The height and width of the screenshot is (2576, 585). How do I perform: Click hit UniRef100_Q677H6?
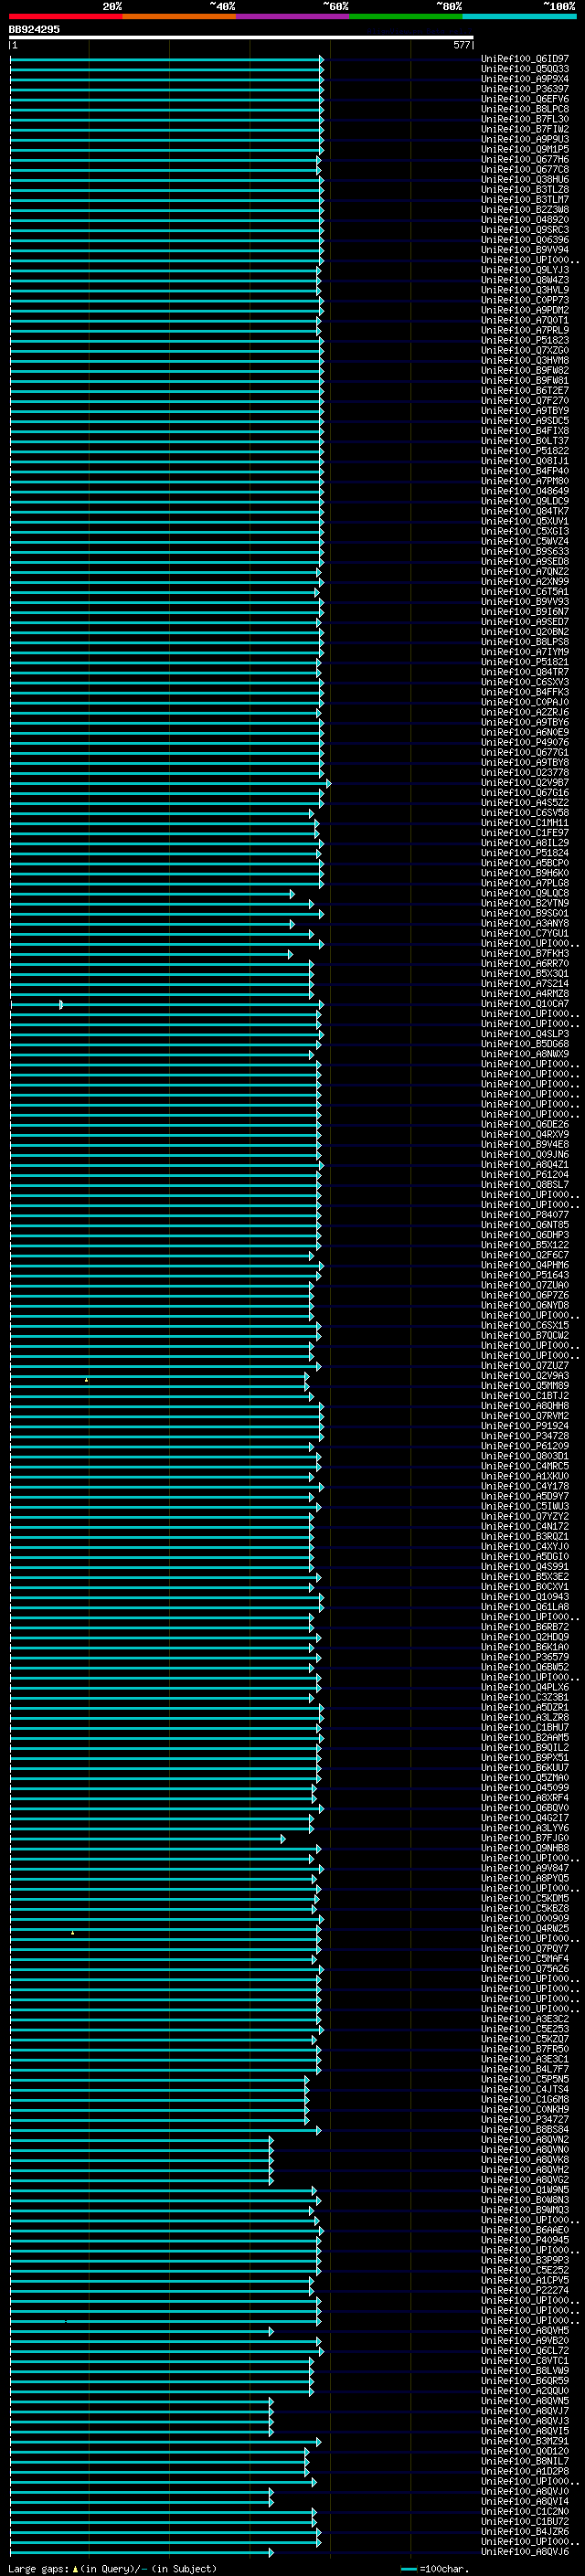coord(525,159)
